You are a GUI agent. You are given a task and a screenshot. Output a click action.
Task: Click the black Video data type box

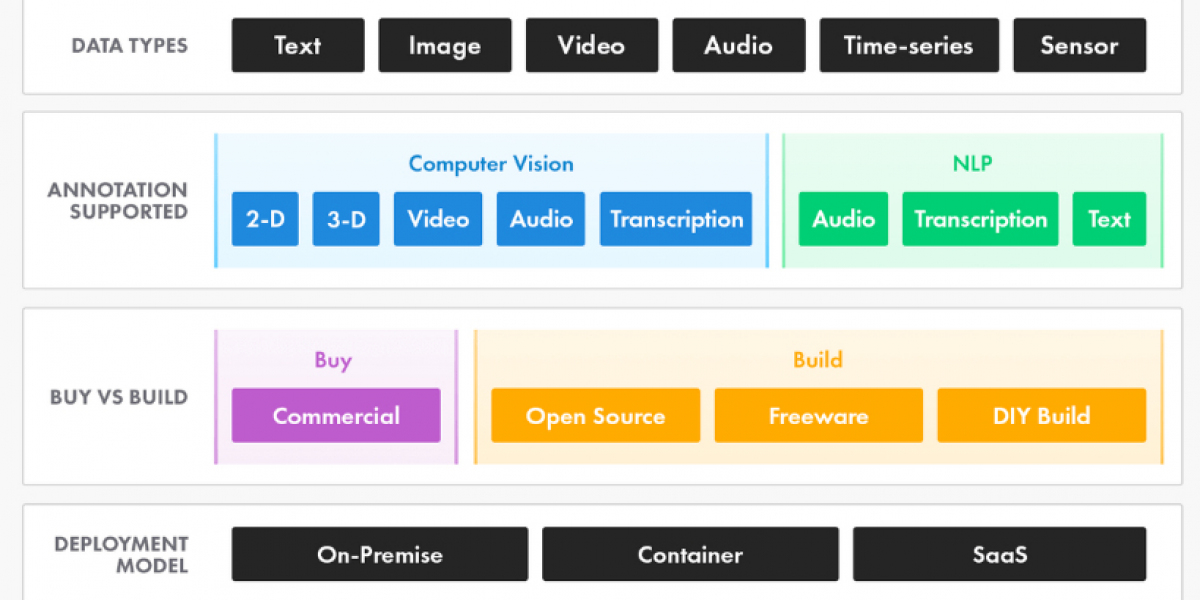pyautogui.click(x=591, y=45)
